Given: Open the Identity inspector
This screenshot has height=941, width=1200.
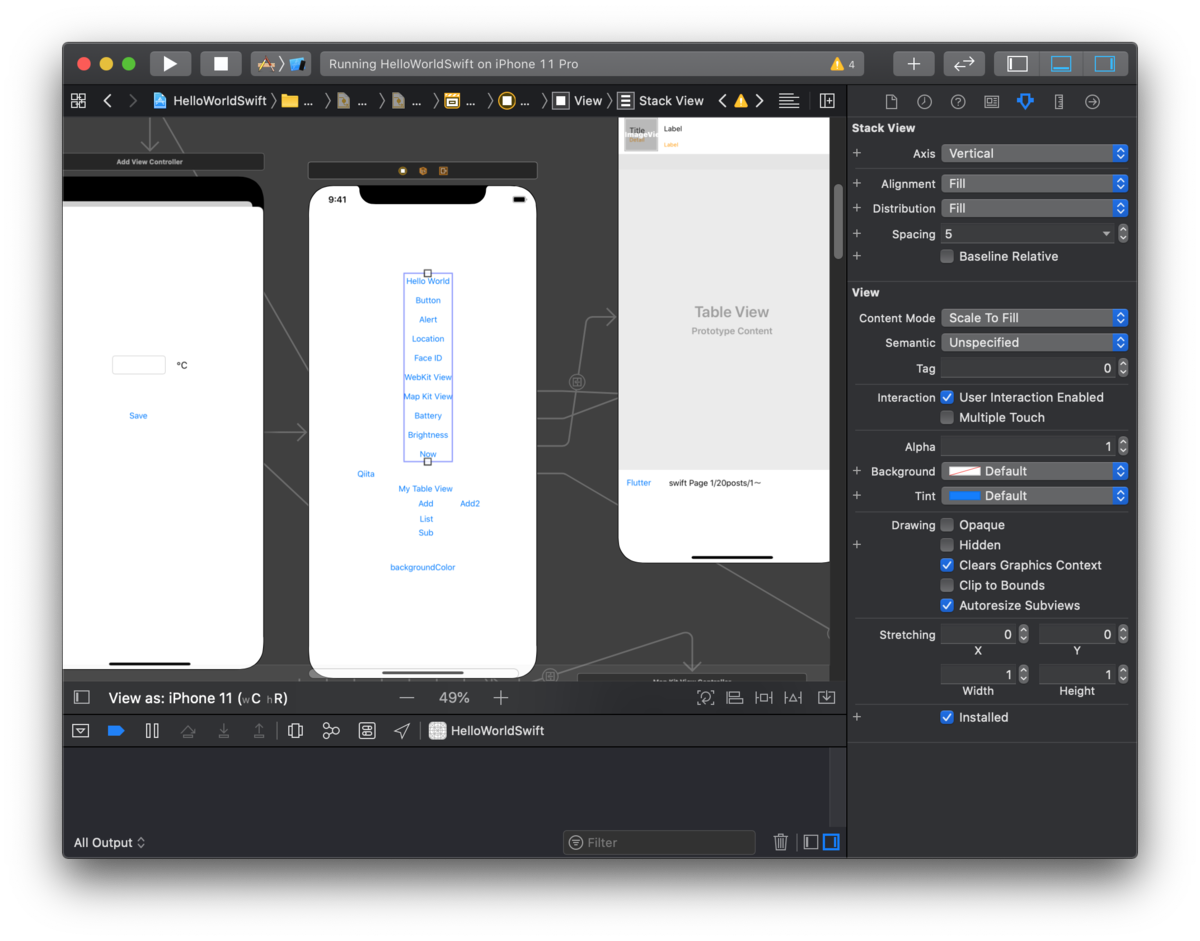Looking at the screenshot, I should pos(991,101).
